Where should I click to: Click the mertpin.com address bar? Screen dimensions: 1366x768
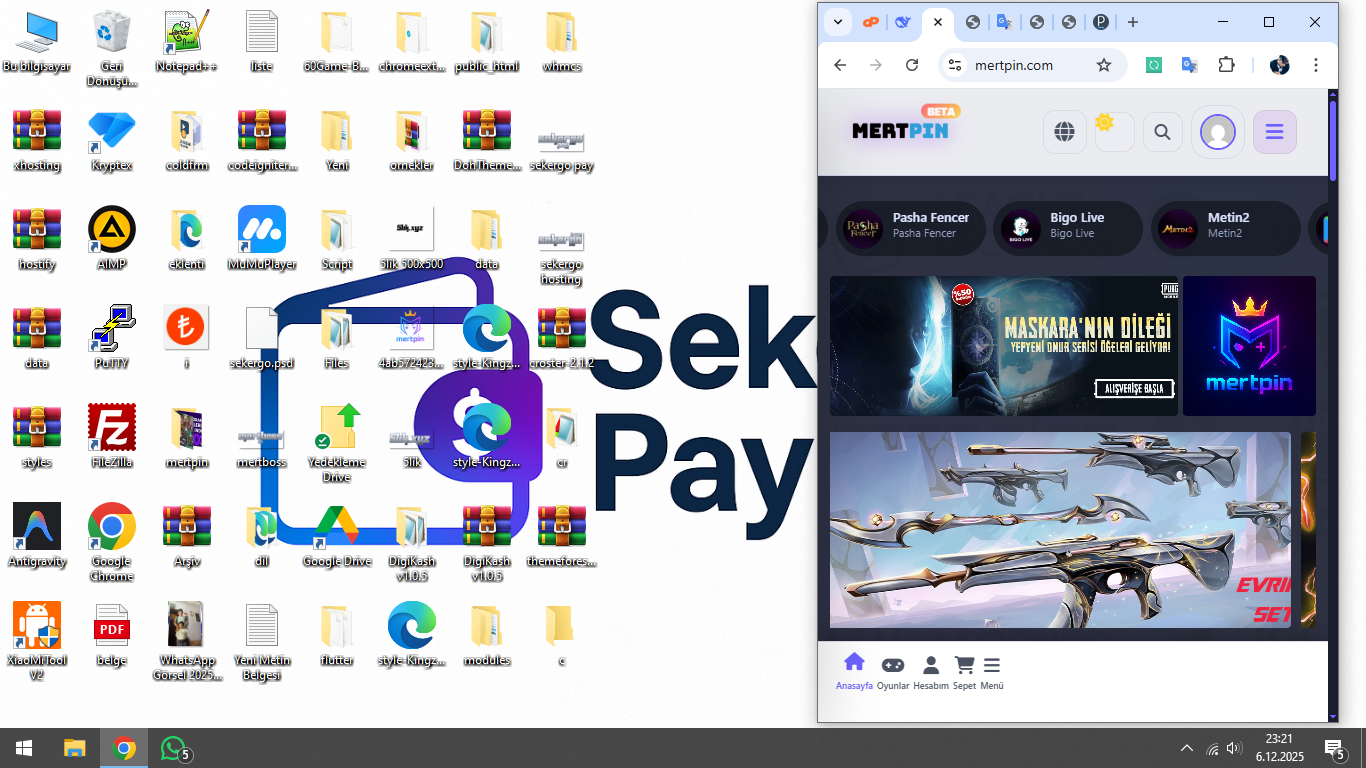pos(1012,65)
